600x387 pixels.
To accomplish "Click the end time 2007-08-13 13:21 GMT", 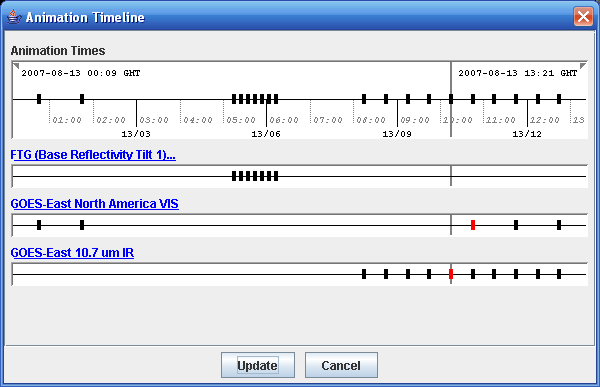I will click(517, 73).
